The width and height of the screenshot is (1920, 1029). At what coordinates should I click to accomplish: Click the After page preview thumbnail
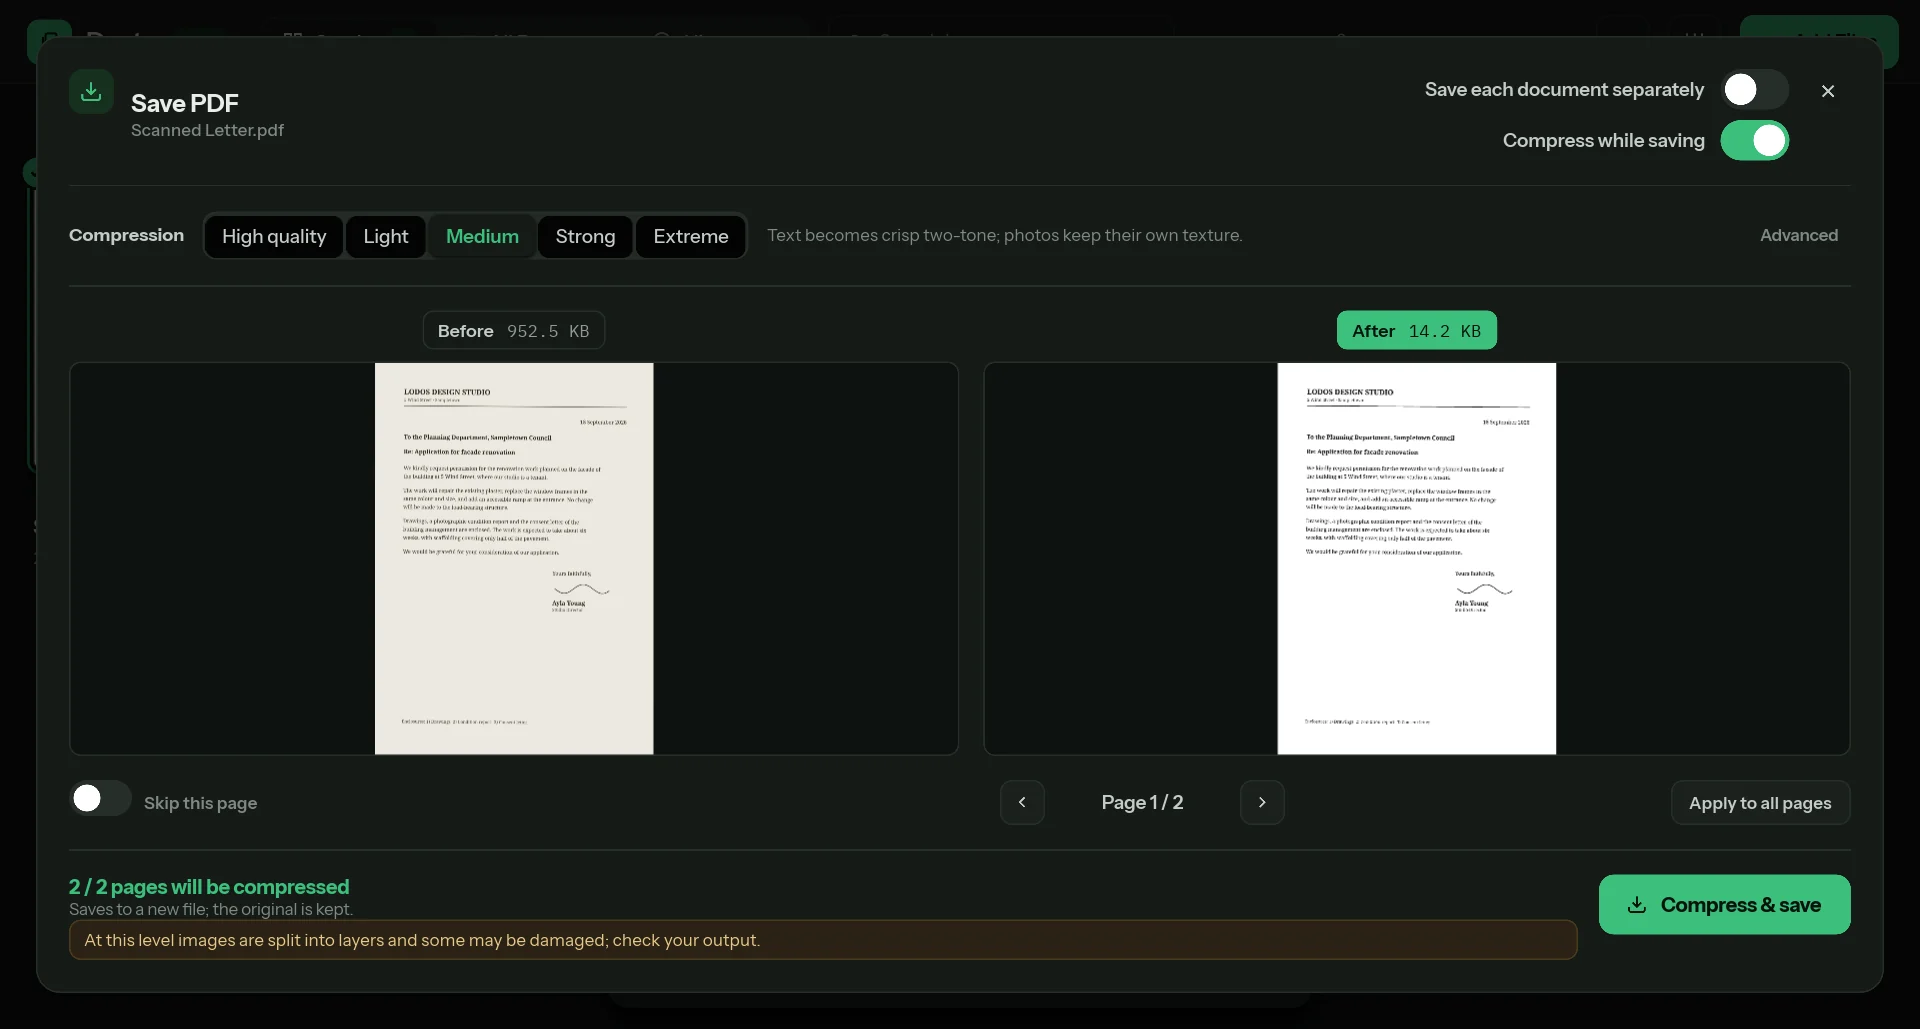pyautogui.click(x=1417, y=559)
